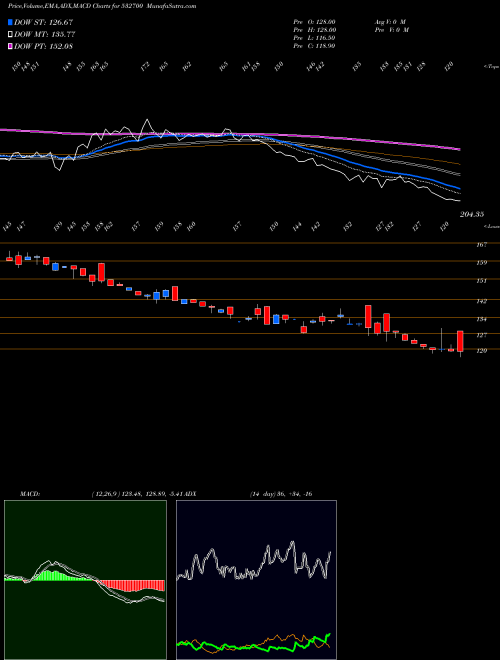Click the 'Pre H: 128.60' high value
Image resolution: width=500 pixels, height=660 pixels.
(x=314, y=30)
